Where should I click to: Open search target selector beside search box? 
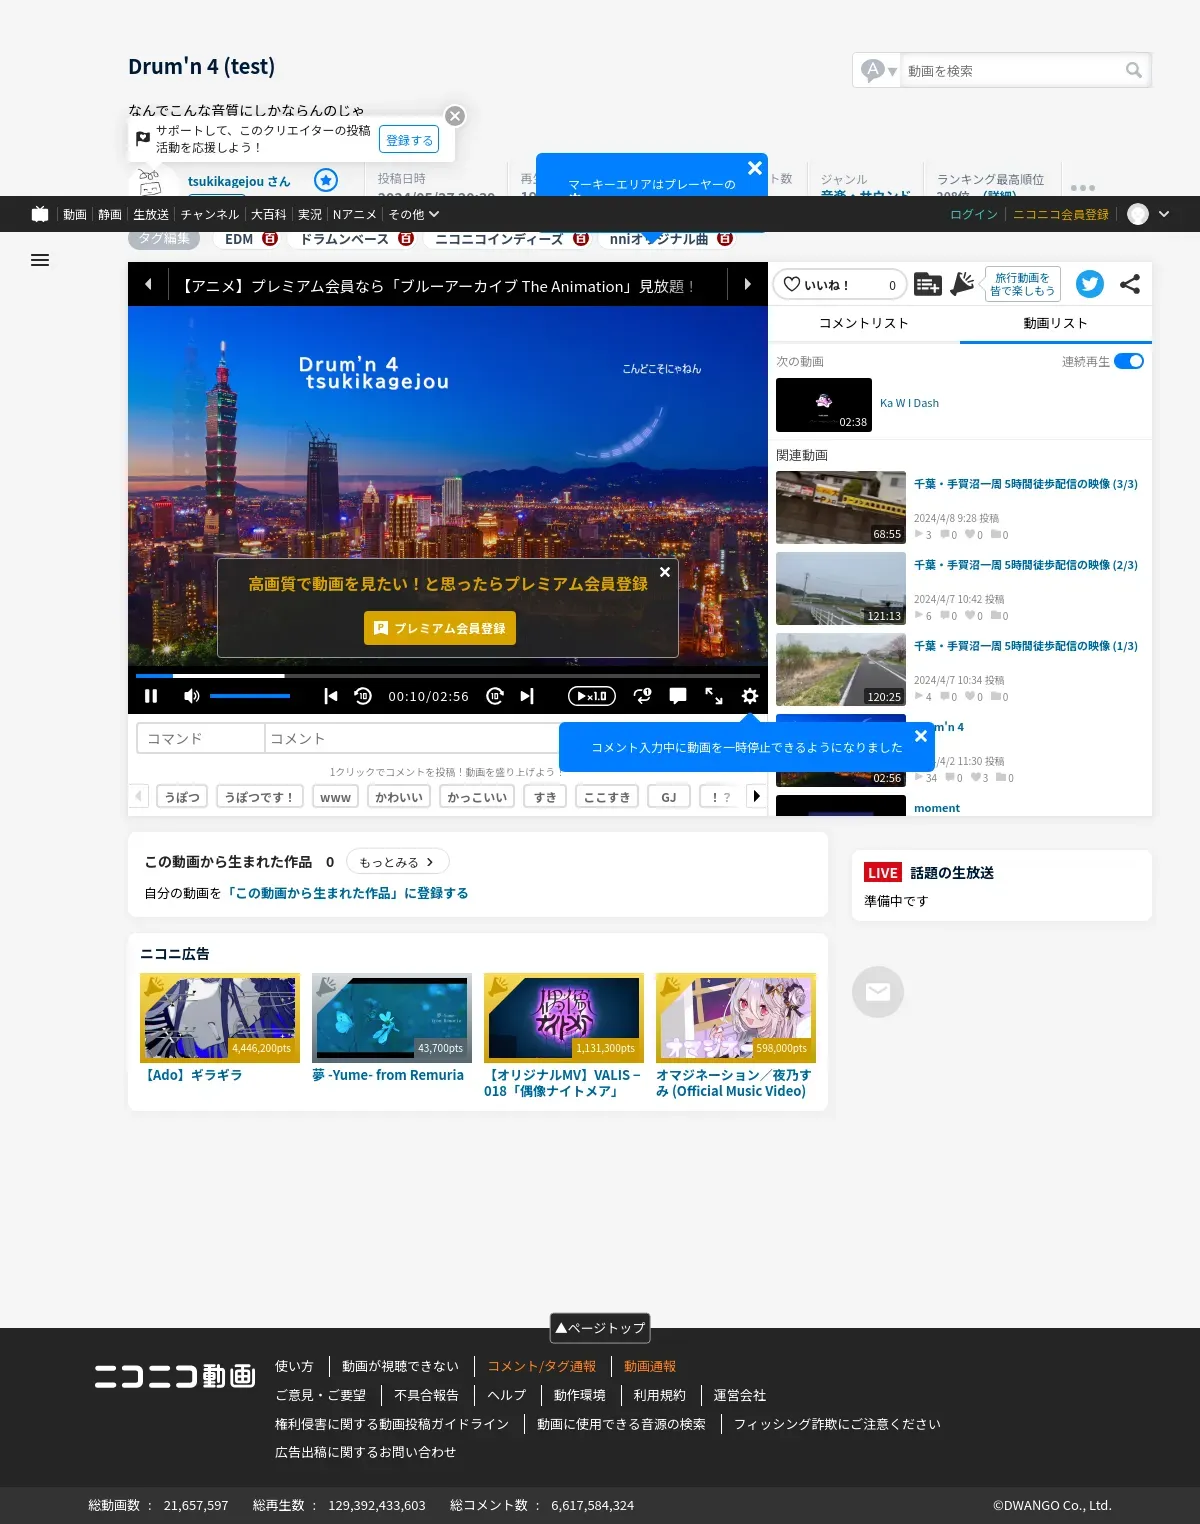coord(879,70)
